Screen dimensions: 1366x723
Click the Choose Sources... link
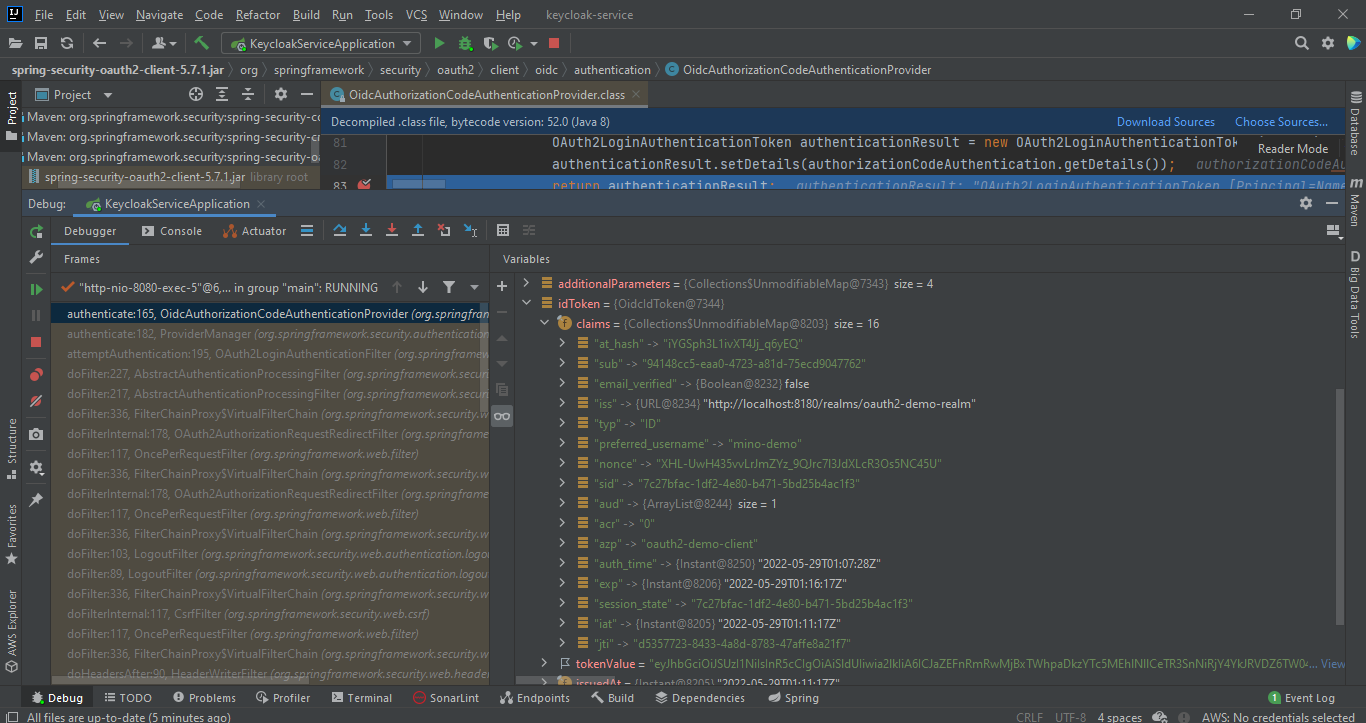coord(1281,122)
